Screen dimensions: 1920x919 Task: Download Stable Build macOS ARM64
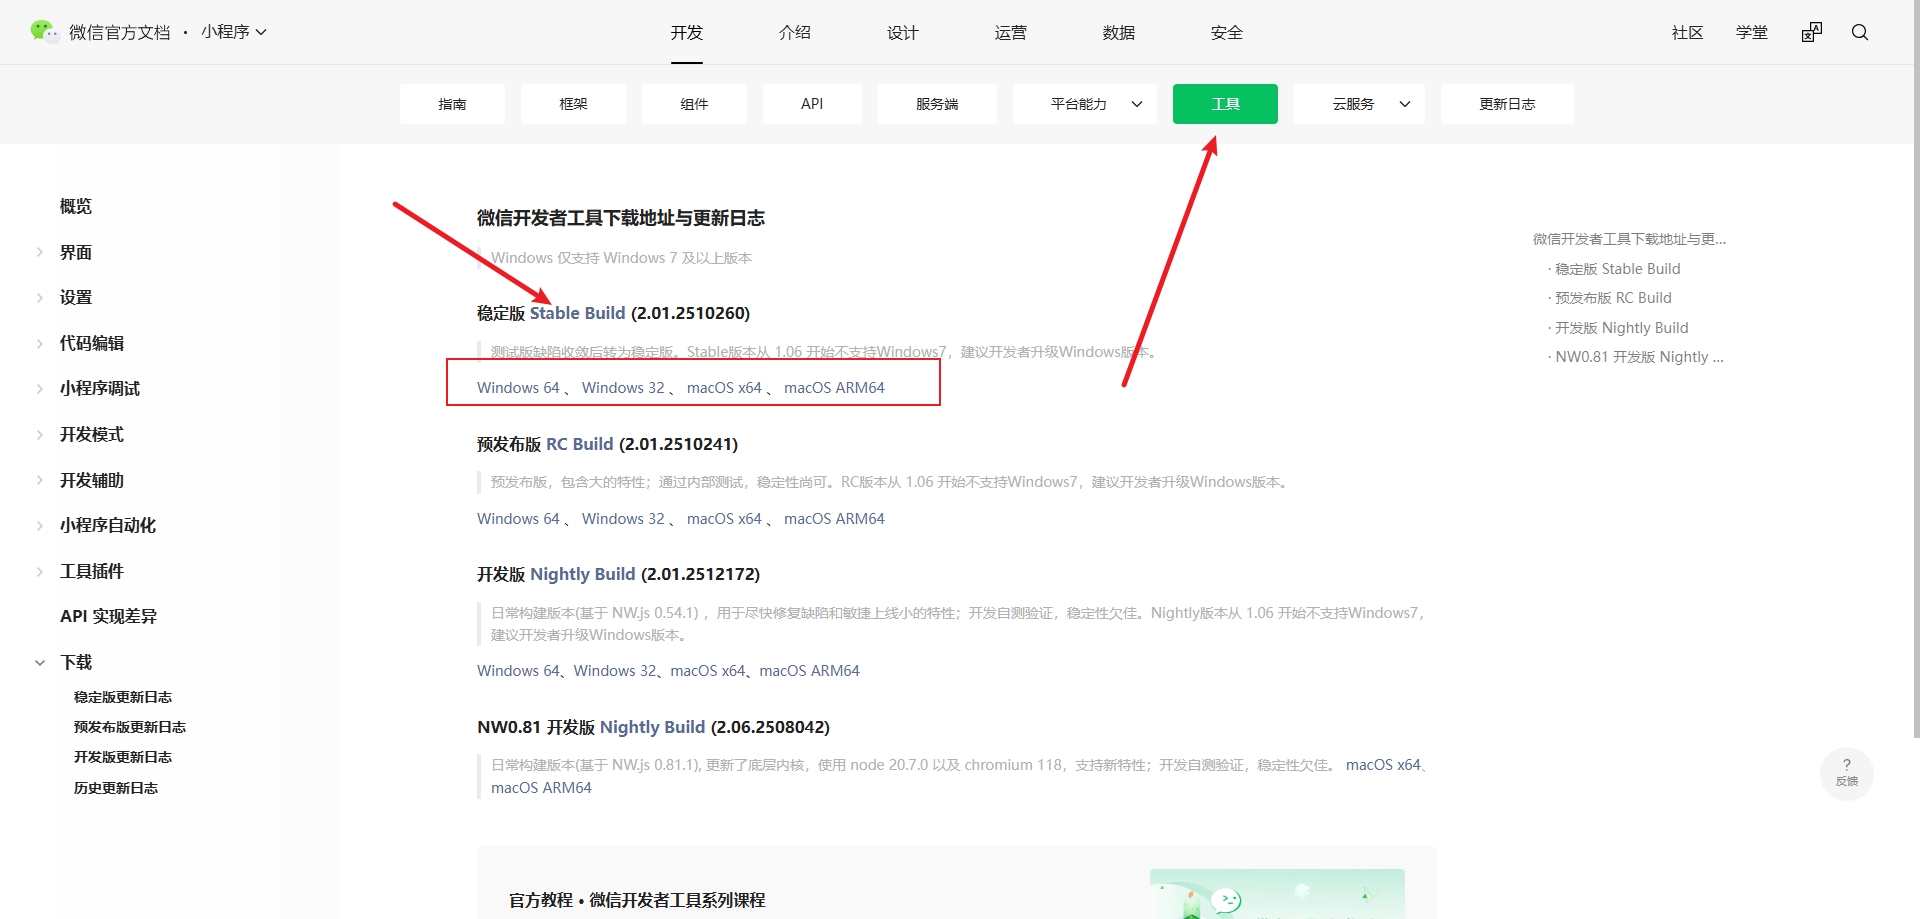pyautogui.click(x=834, y=388)
